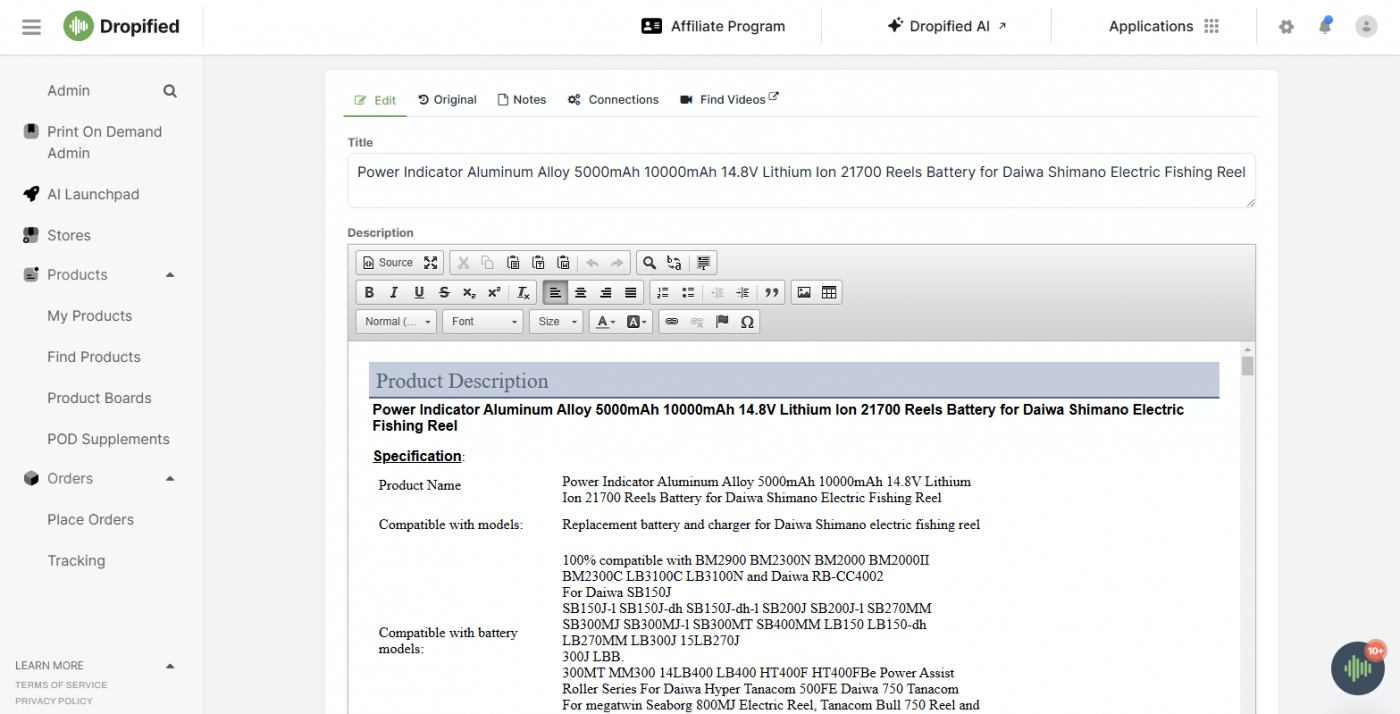The image size is (1400, 714).
Task: Maximize the editor
Action: click(x=430, y=263)
